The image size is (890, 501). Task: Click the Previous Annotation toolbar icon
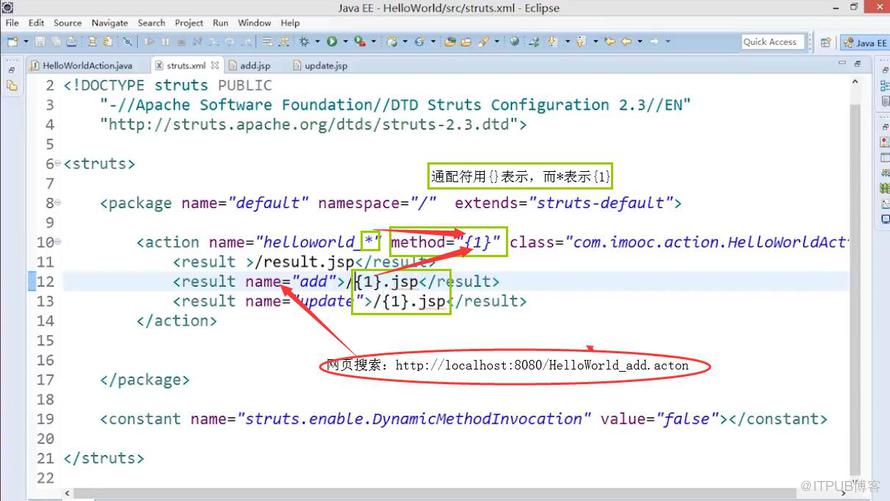coord(580,41)
